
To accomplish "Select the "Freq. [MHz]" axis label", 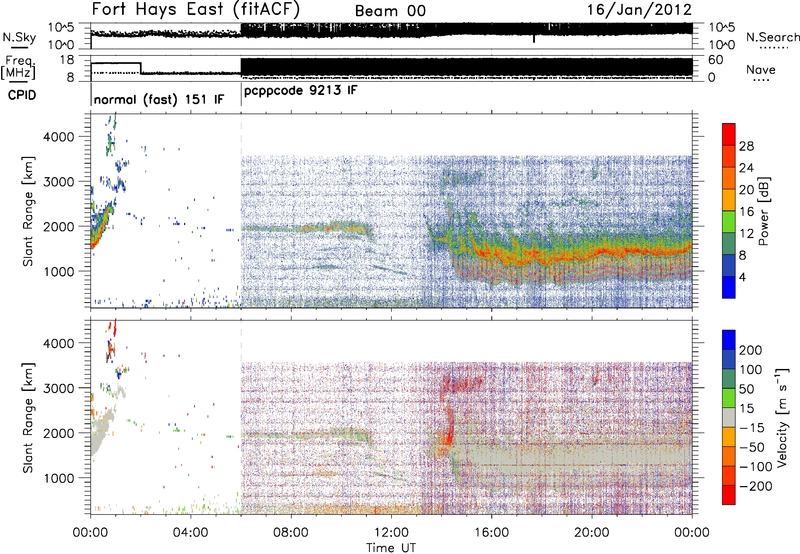I will (19, 67).
